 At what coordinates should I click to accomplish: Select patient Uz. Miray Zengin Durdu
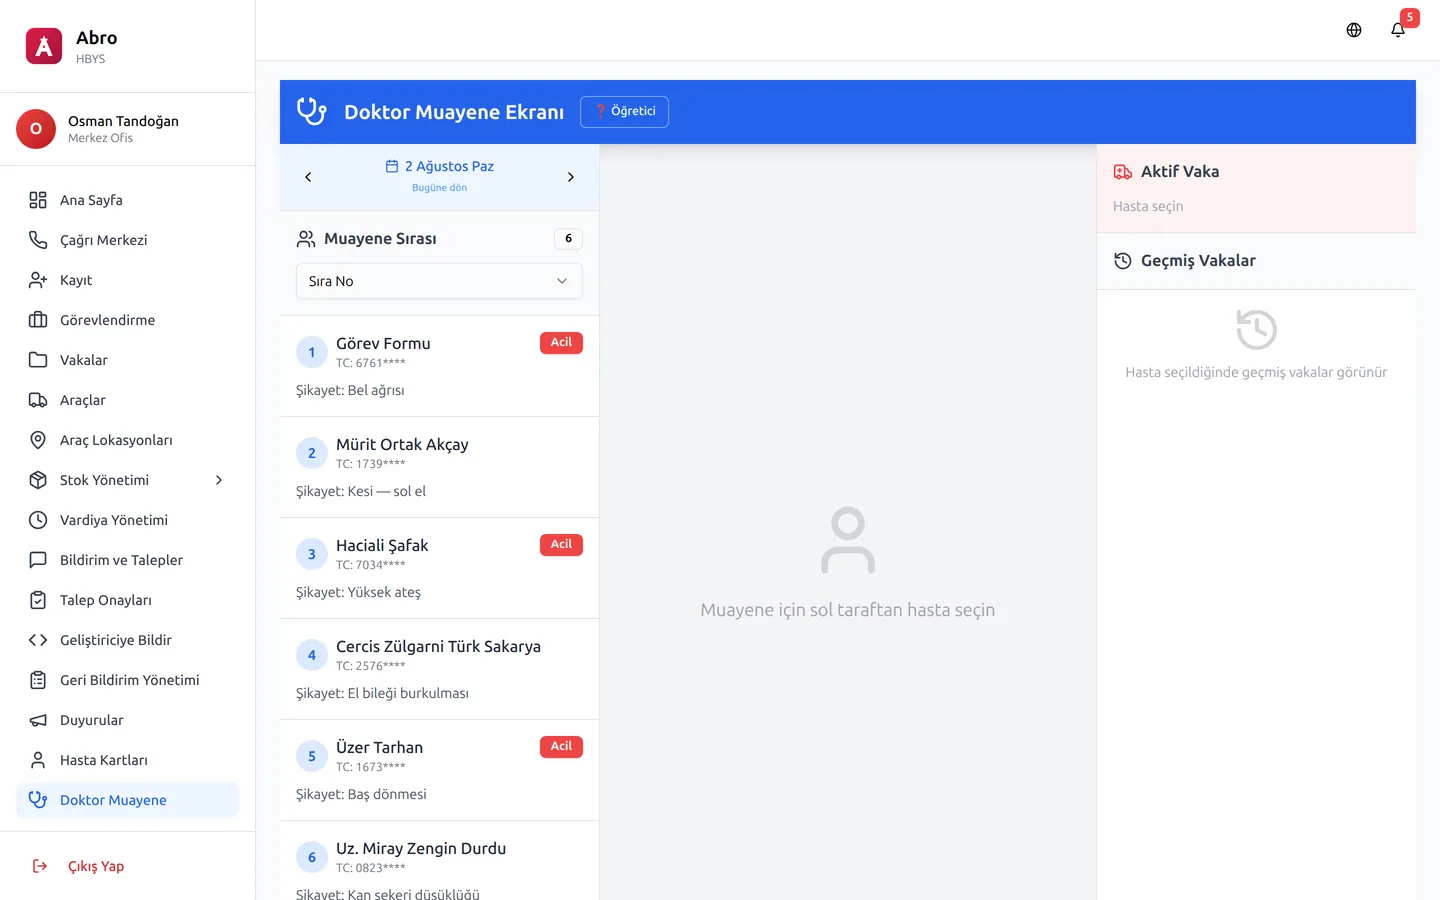pos(439,861)
